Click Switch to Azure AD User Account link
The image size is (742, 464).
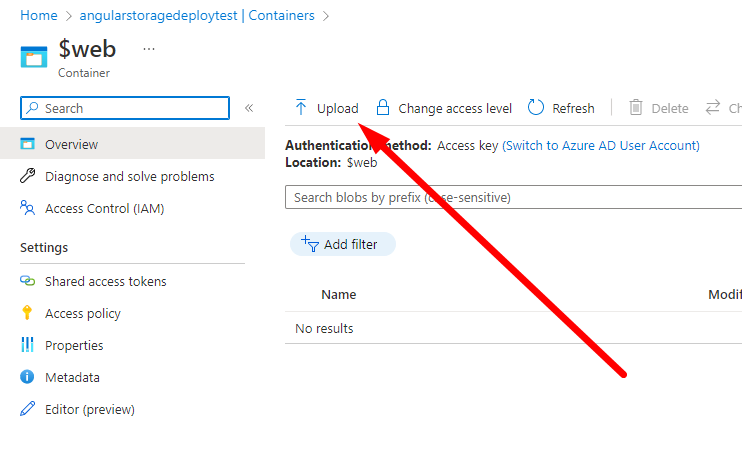point(600,145)
